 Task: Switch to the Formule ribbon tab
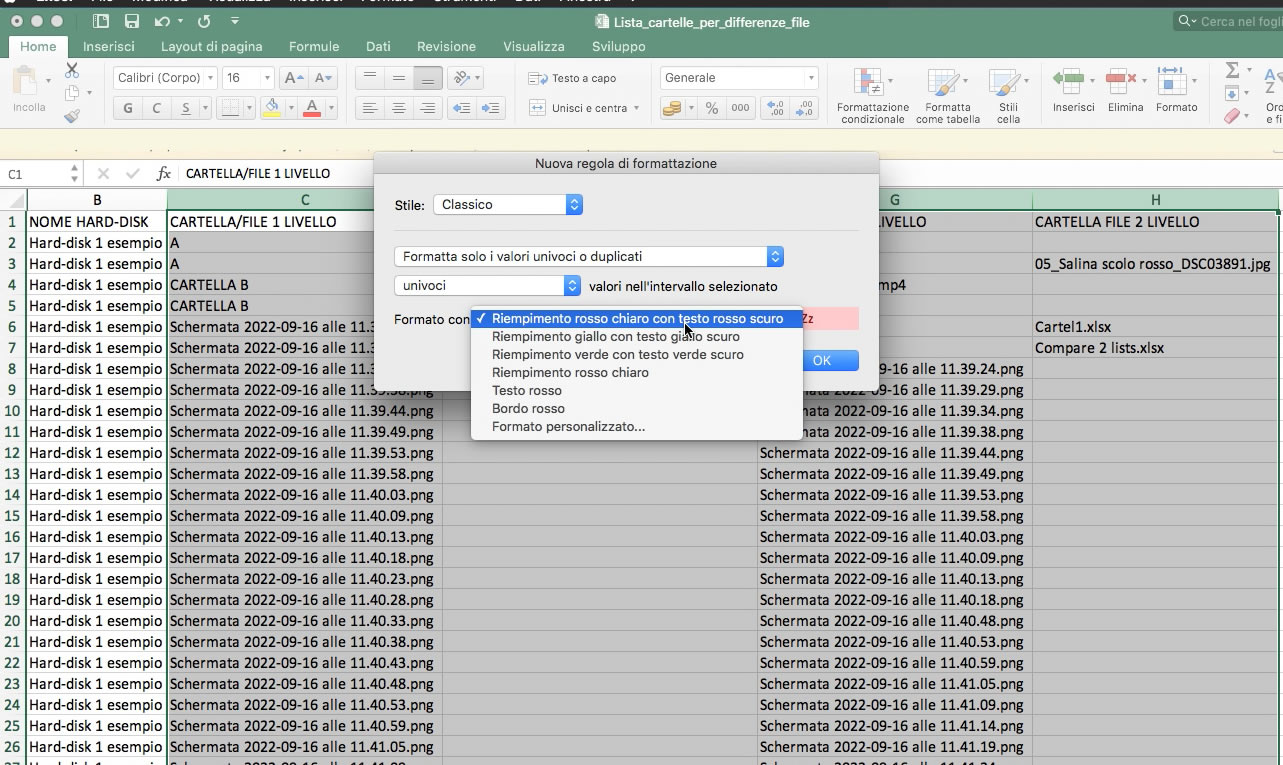[314, 46]
